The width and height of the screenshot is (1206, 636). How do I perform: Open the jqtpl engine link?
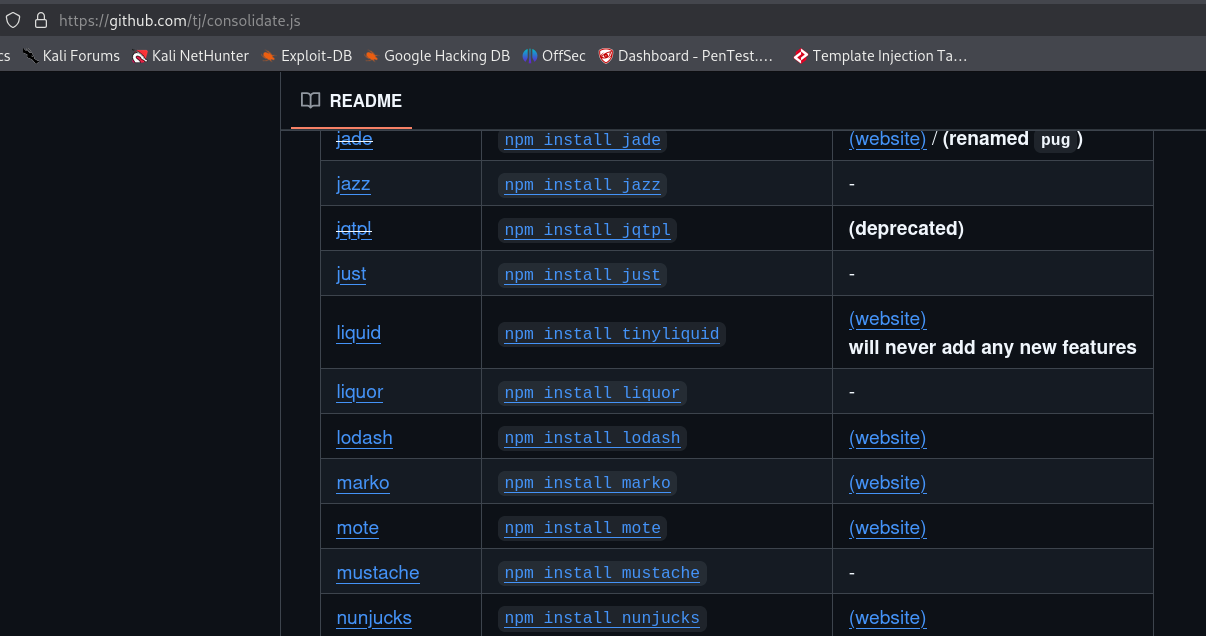(x=354, y=229)
